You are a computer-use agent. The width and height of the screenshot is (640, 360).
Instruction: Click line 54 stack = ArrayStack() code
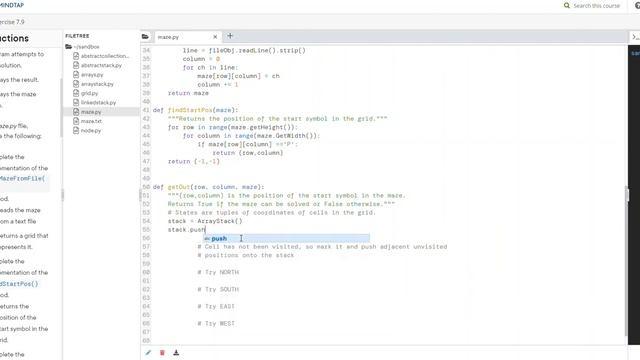point(205,221)
